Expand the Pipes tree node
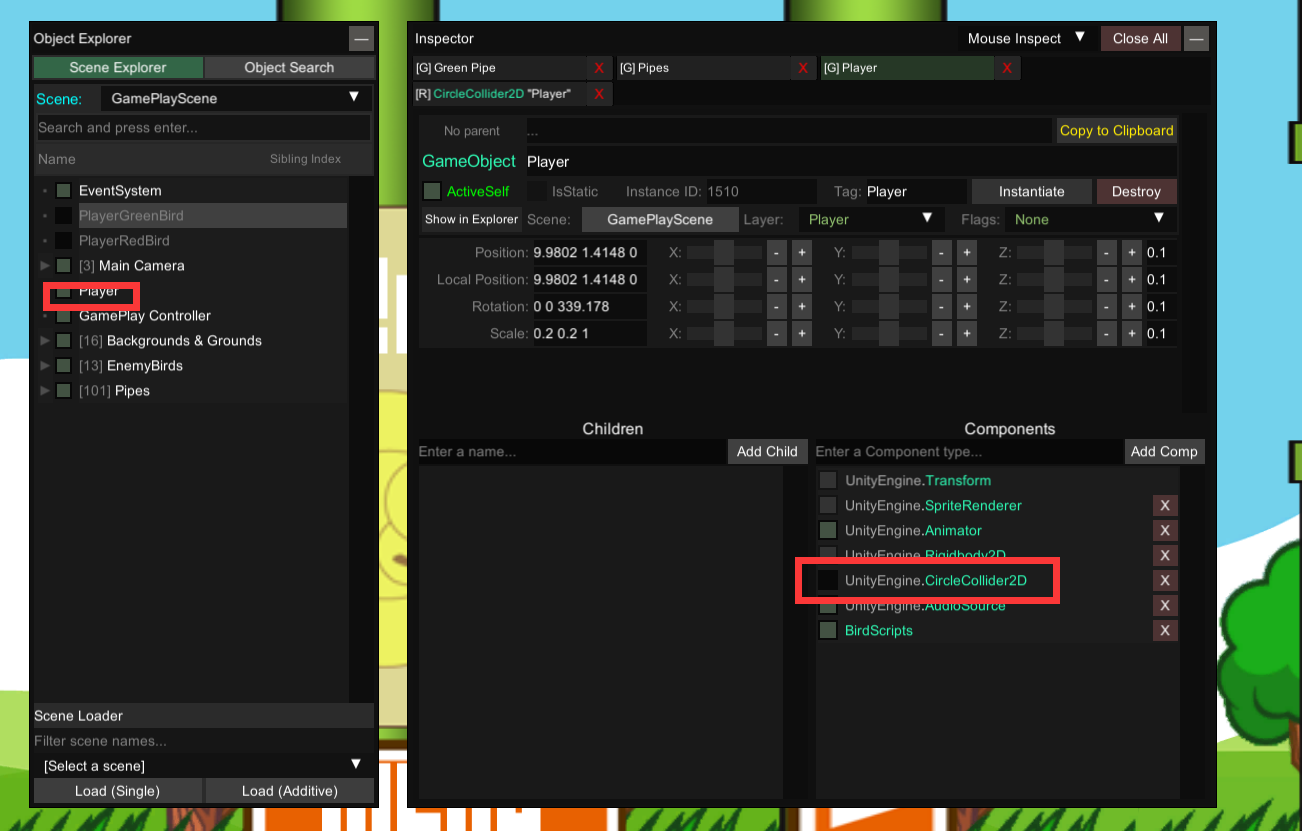This screenshot has width=1302, height=831. click(44, 391)
